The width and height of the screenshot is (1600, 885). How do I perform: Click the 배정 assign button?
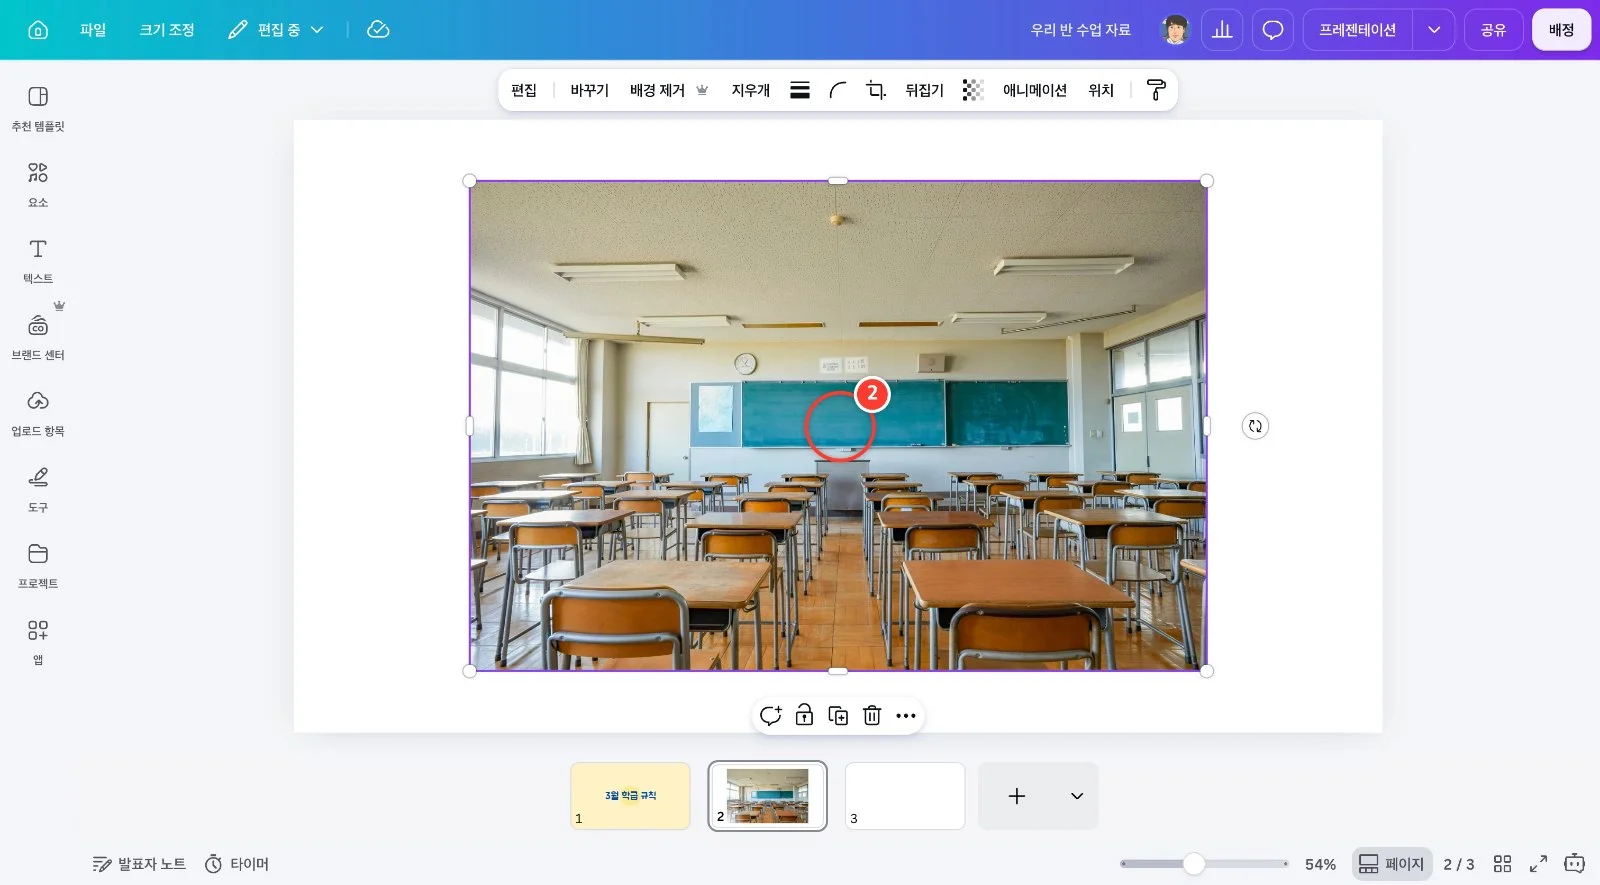coord(1561,30)
